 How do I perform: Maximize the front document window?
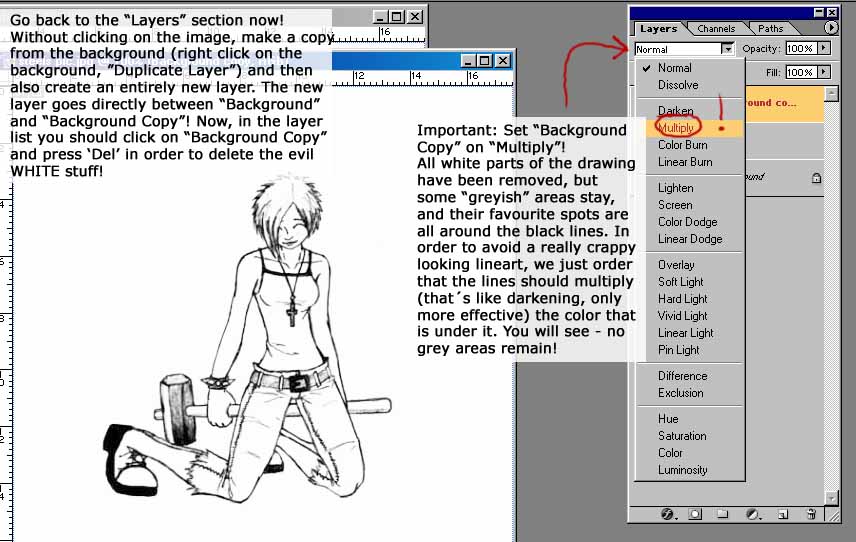point(484,61)
